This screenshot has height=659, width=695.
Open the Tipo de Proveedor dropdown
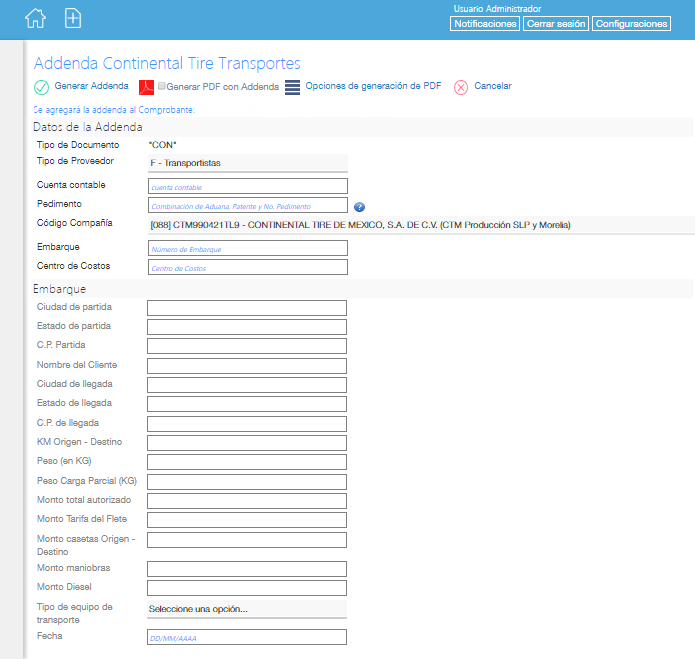pos(246,162)
